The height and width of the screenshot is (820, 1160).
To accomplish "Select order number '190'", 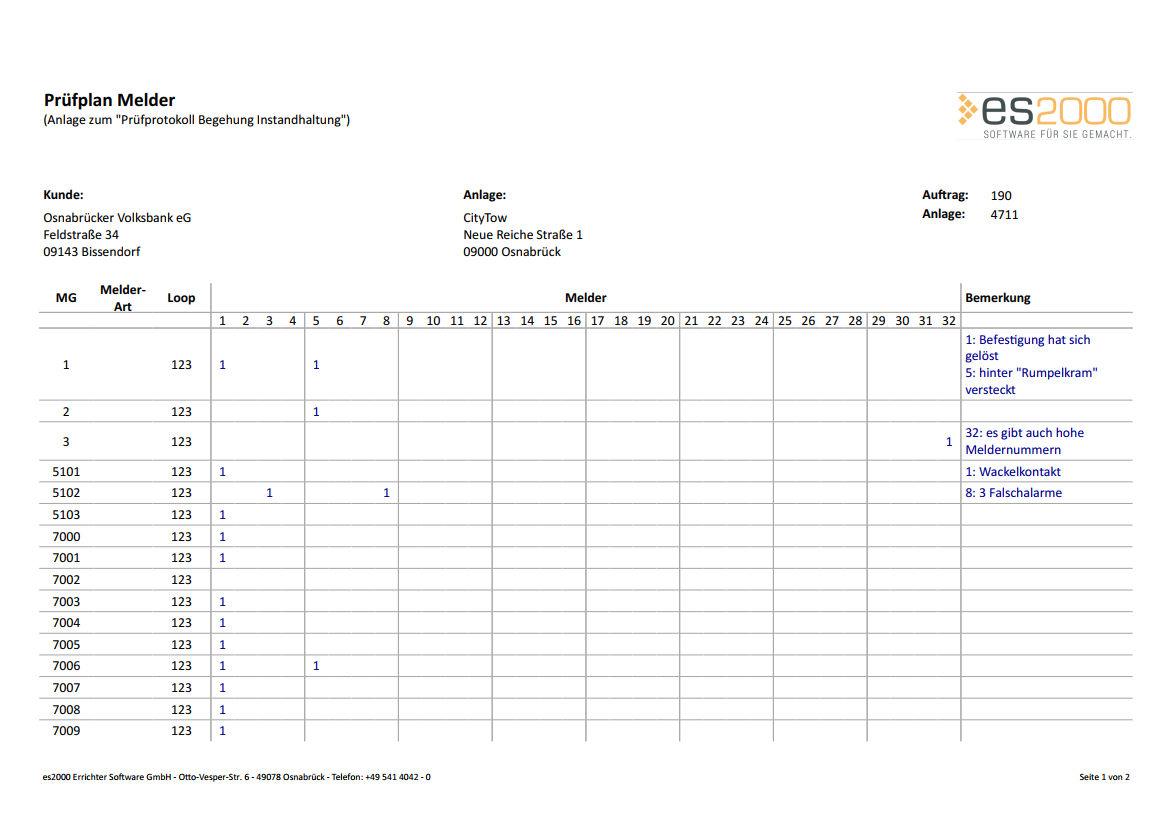I will (x=1001, y=195).
